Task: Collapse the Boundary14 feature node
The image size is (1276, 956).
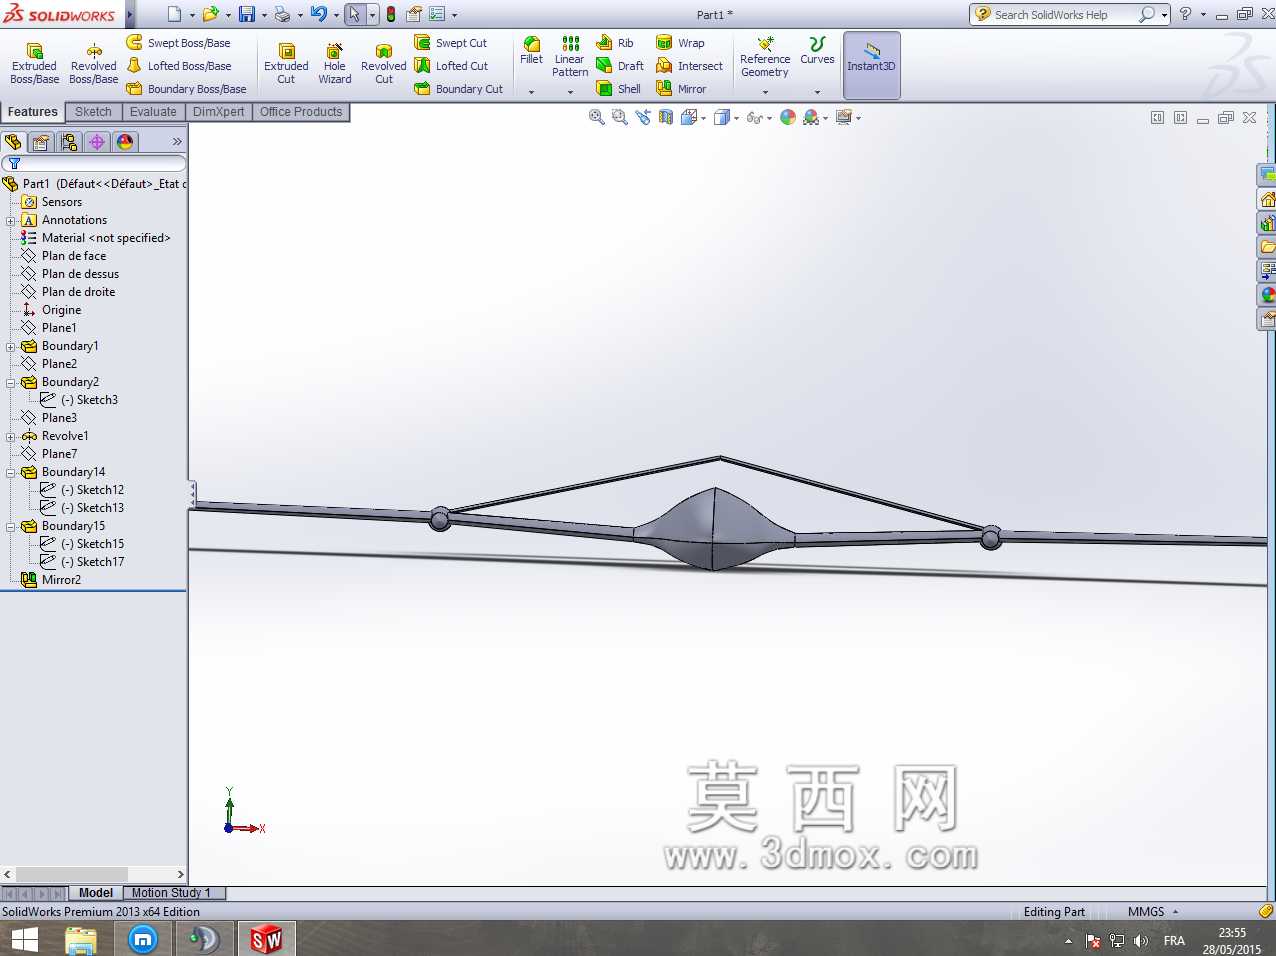Action: pyautogui.click(x=11, y=473)
